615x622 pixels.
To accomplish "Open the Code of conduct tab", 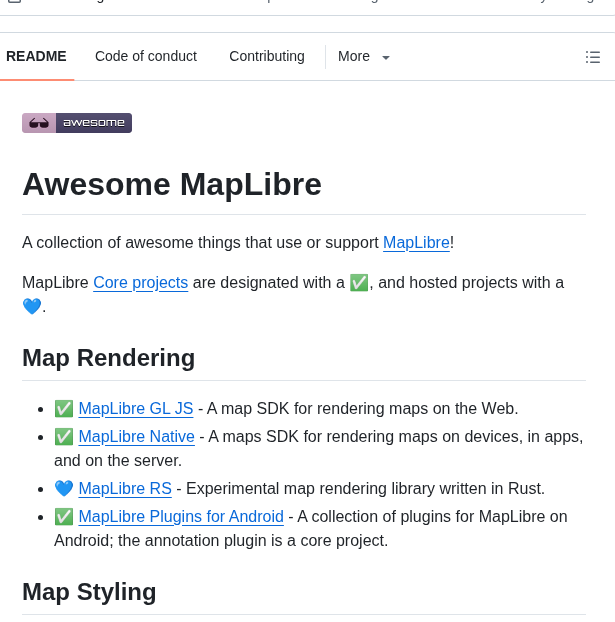I will pos(146,56).
